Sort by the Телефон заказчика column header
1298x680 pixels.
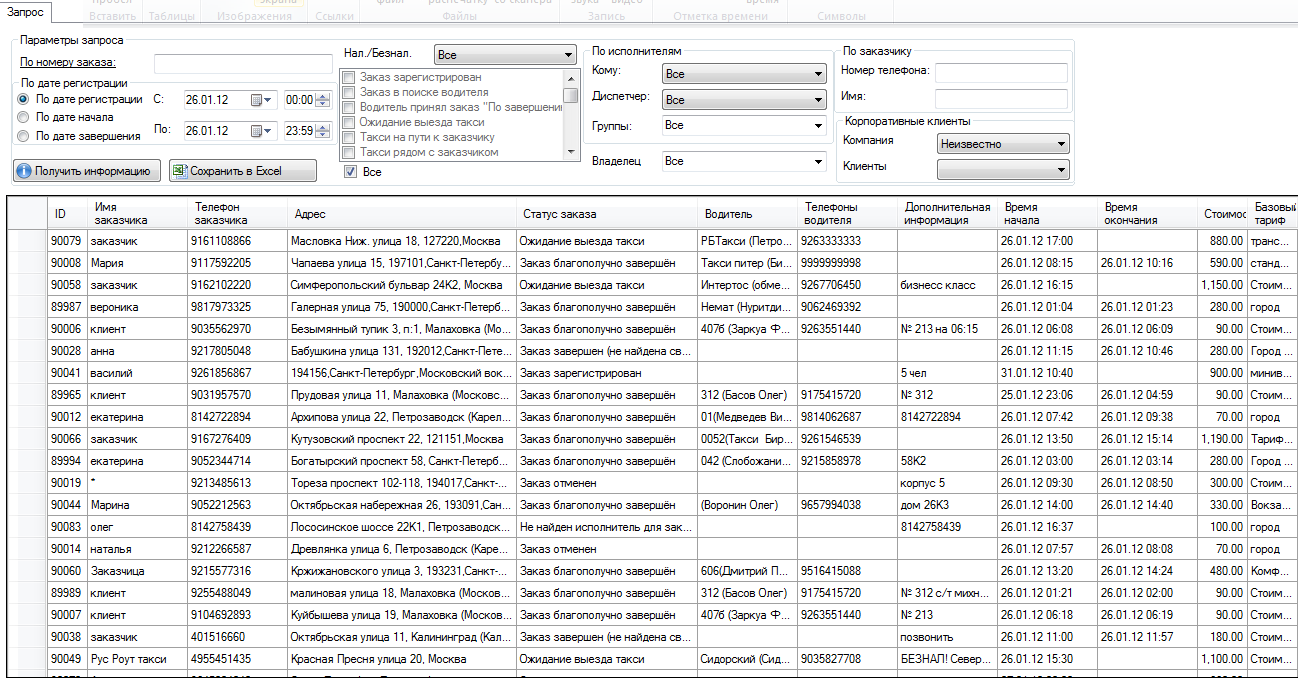(237, 214)
